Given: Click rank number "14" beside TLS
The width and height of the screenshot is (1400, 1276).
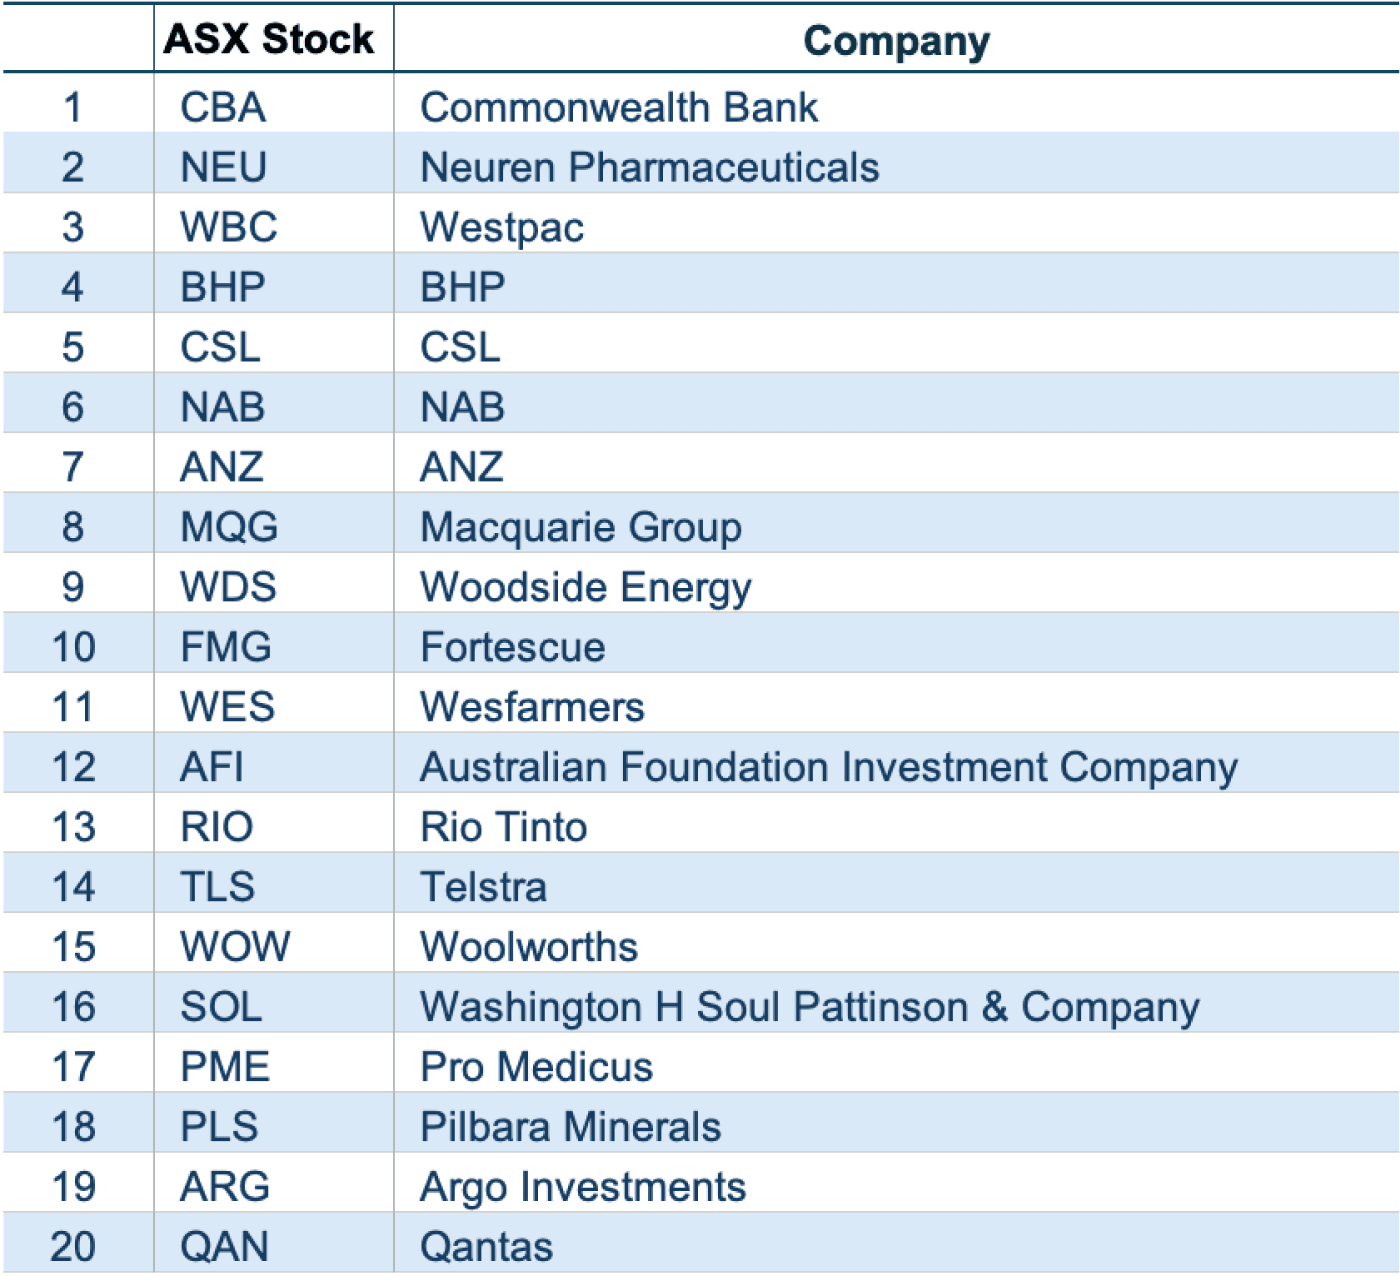Looking at the screenshot, I should (x=74, y=887).
